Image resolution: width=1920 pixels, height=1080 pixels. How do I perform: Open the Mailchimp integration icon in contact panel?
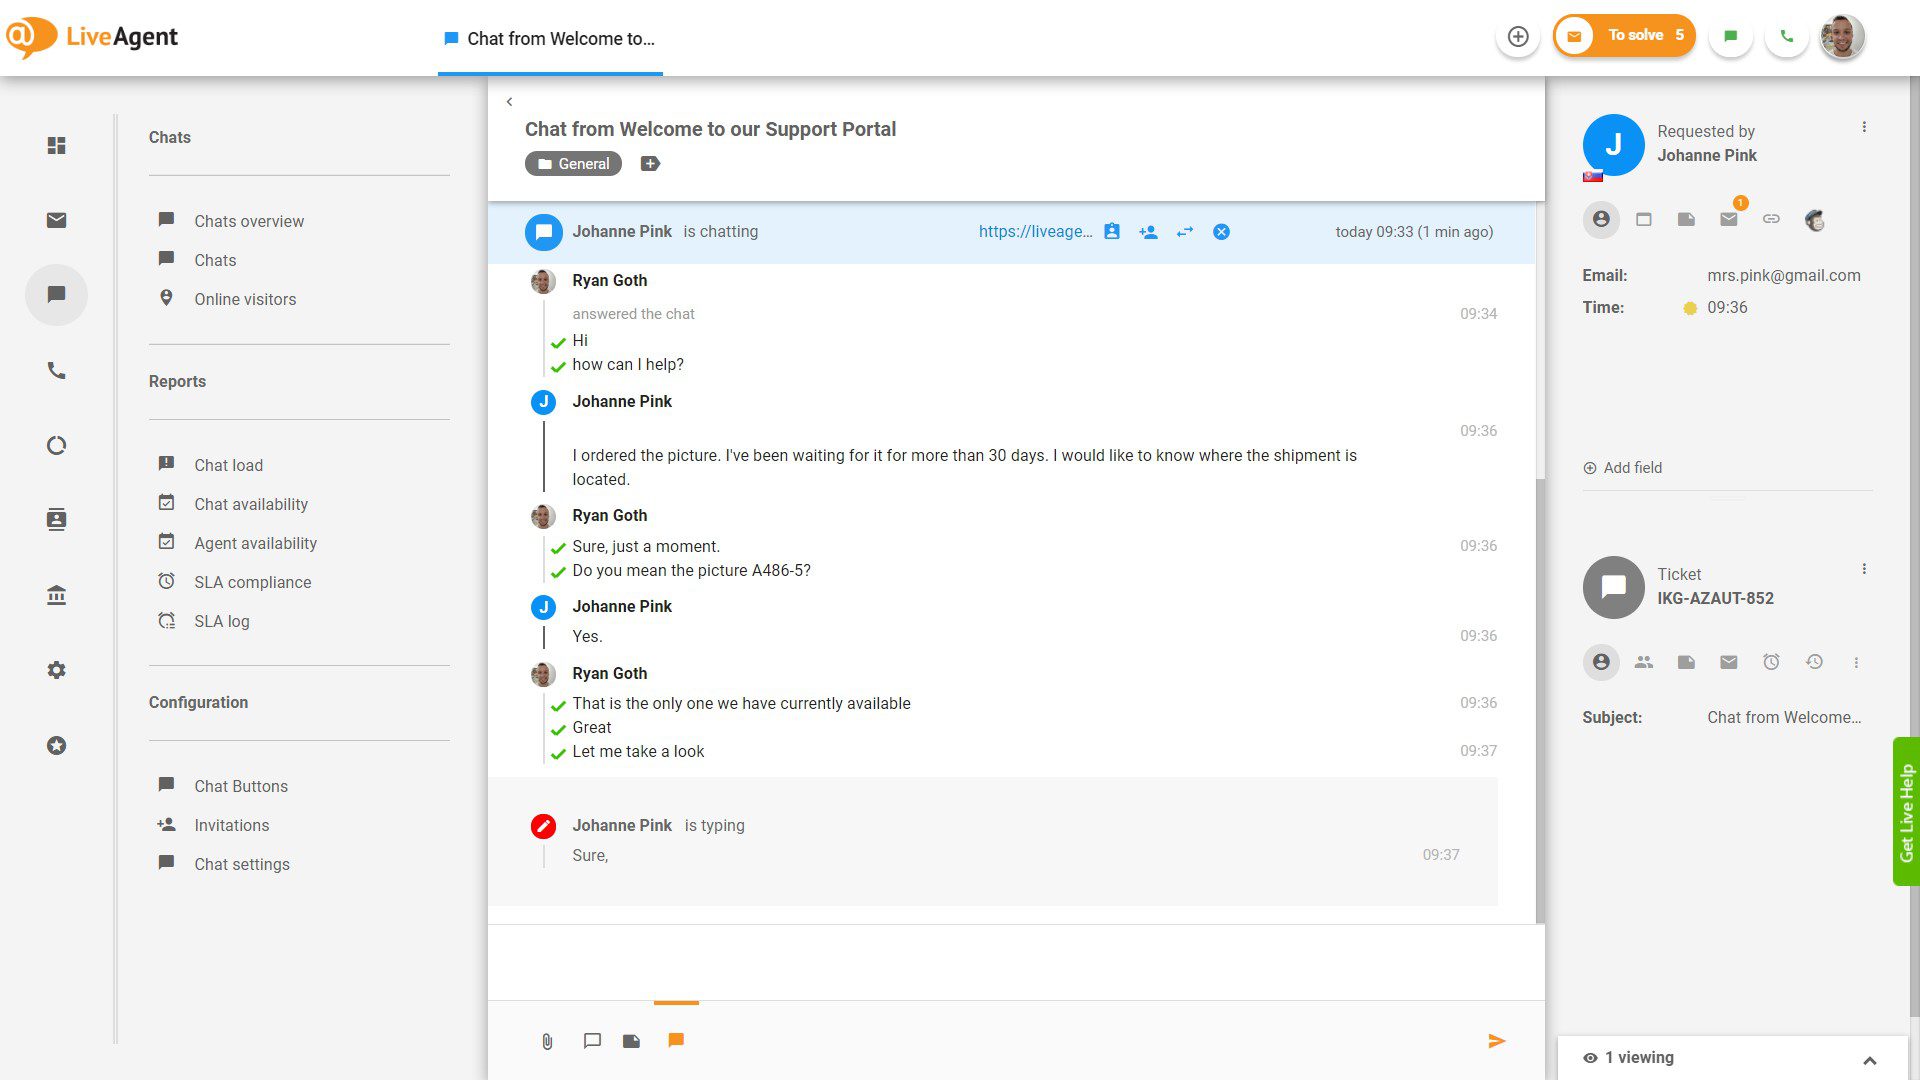[1814, 220]
